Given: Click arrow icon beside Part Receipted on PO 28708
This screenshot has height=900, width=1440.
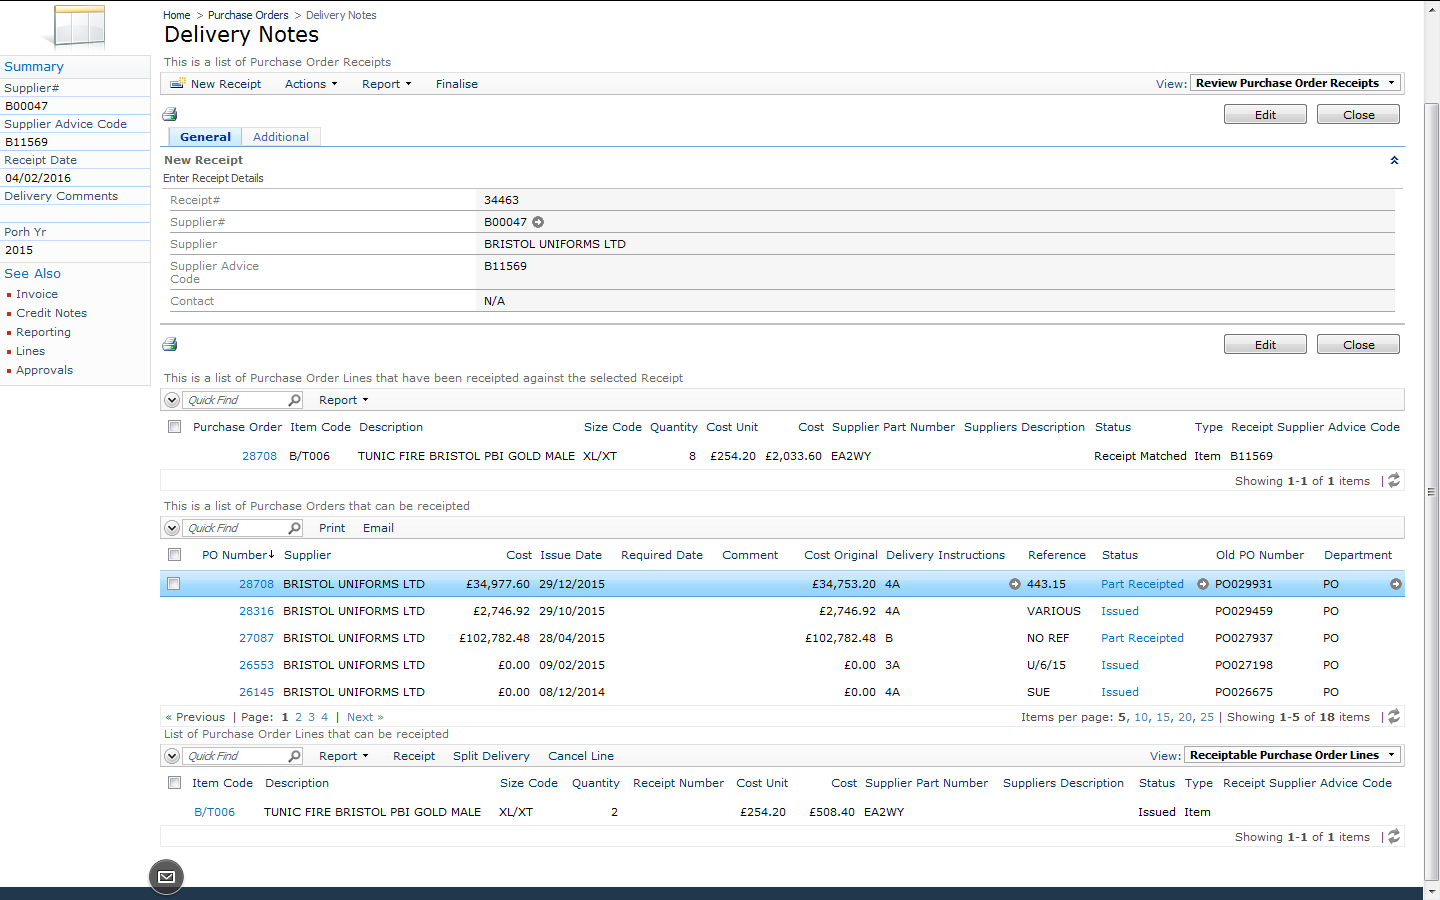Looking at the screenshot, I should (x=1203, y=584).
